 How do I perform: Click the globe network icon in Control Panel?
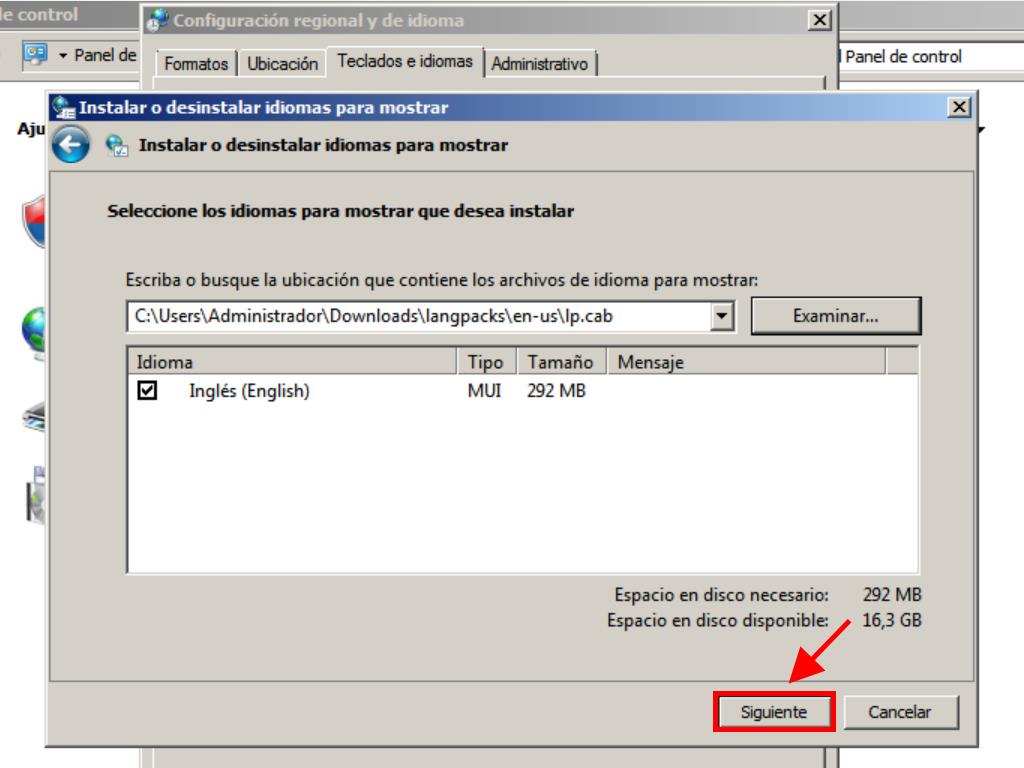pos(36,330)
